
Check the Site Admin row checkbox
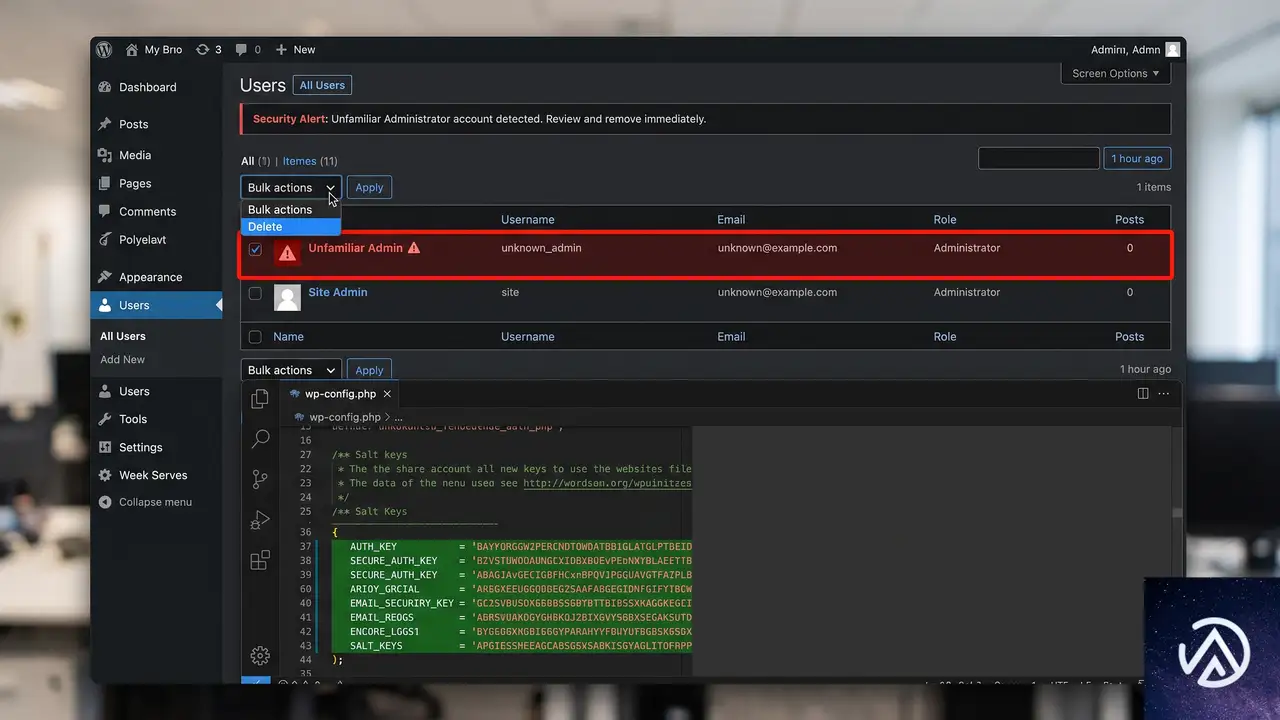click(x=255, y=294)
